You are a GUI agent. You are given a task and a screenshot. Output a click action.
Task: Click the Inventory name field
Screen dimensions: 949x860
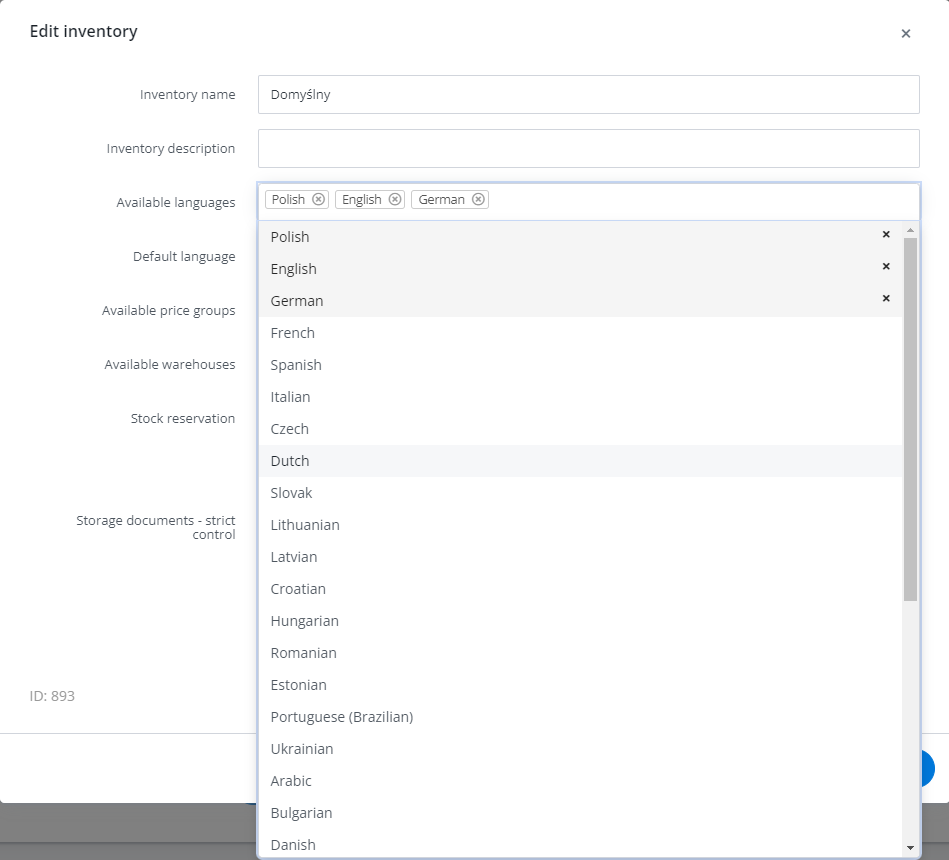pos(588,94)
